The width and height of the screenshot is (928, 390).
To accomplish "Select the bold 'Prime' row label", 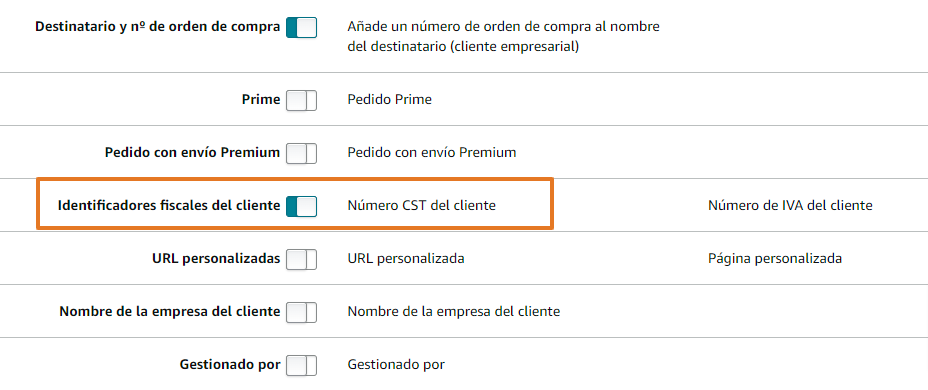I will pos(261,99).
